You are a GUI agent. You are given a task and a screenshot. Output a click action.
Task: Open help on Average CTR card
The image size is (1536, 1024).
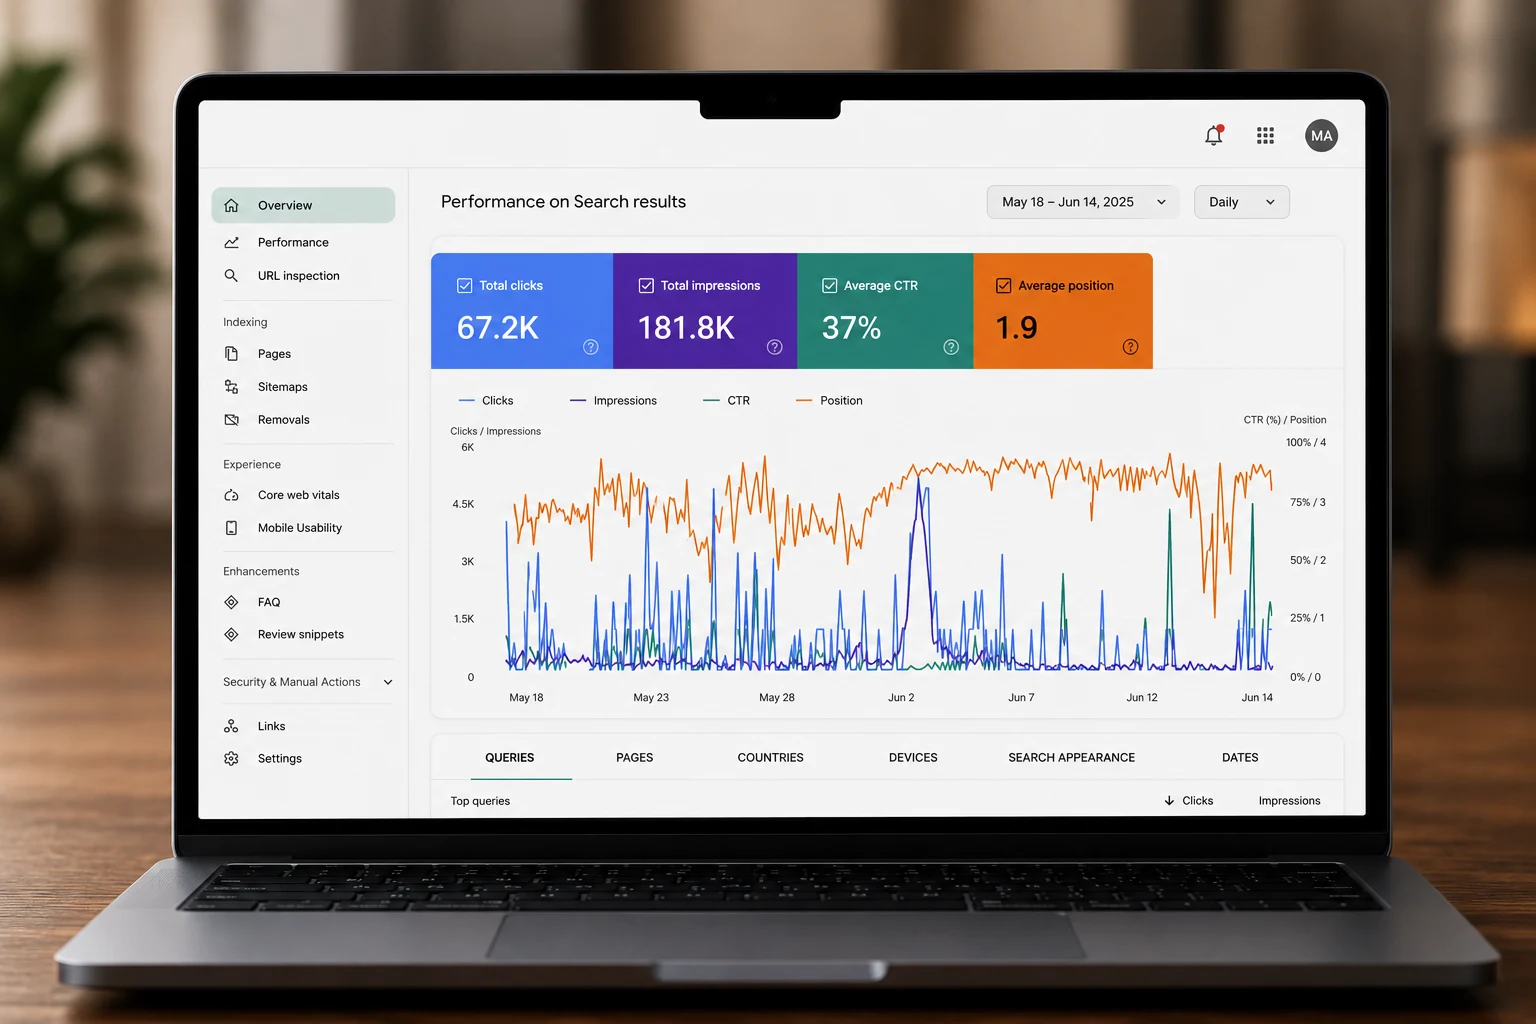tap(951, 347)
